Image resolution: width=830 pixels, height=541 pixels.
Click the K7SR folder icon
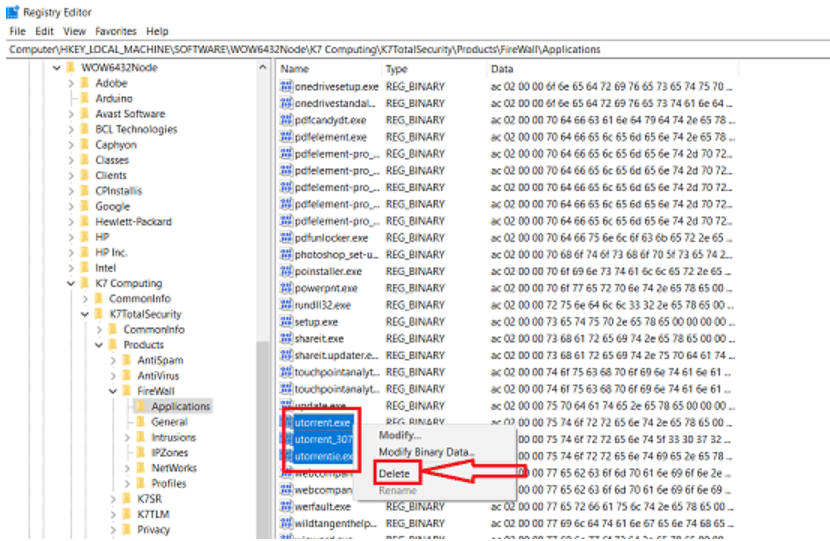coord(127,499)
